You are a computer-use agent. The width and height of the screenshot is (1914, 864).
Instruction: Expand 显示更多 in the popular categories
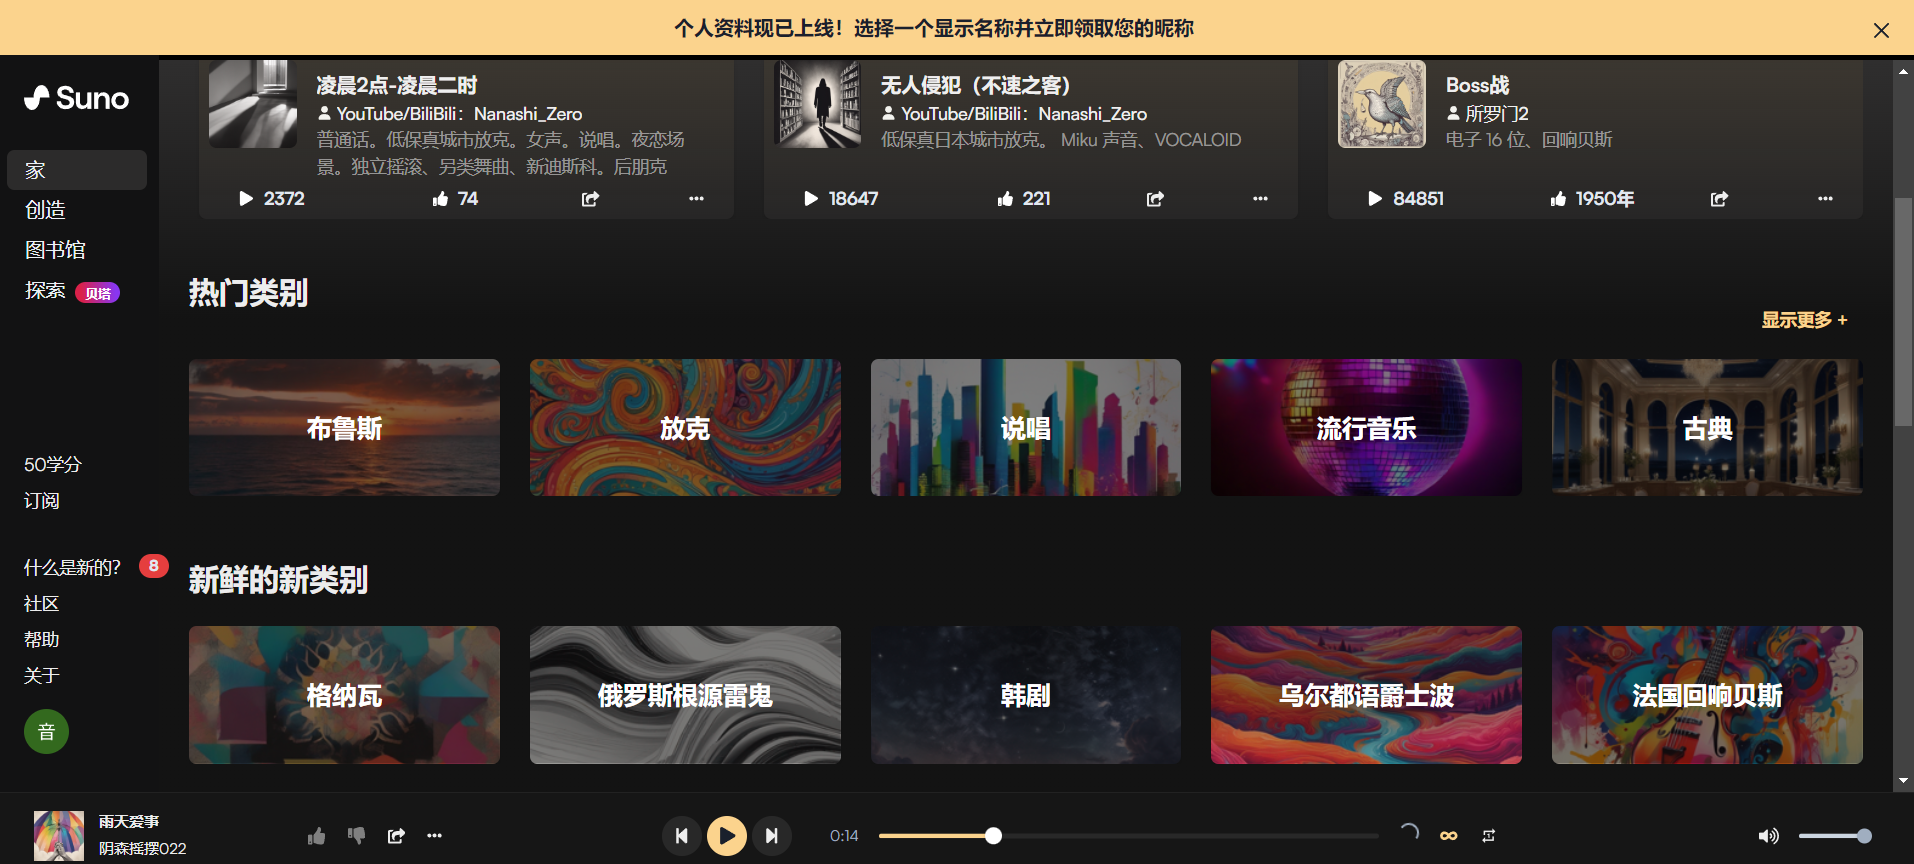(x=1804, y=320)
